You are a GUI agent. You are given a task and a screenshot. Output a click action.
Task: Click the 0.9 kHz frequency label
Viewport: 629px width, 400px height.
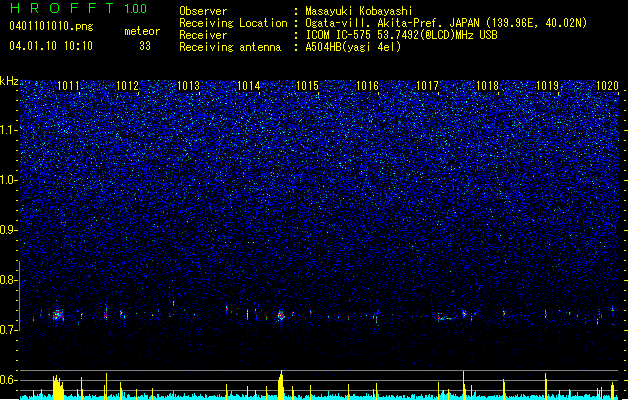pos(8,230)
